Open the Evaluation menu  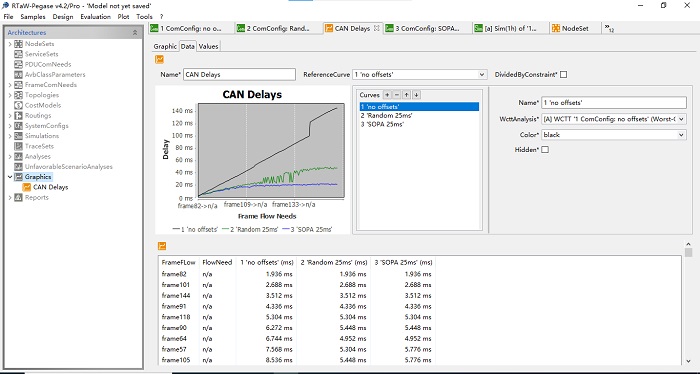coord(96,17)
